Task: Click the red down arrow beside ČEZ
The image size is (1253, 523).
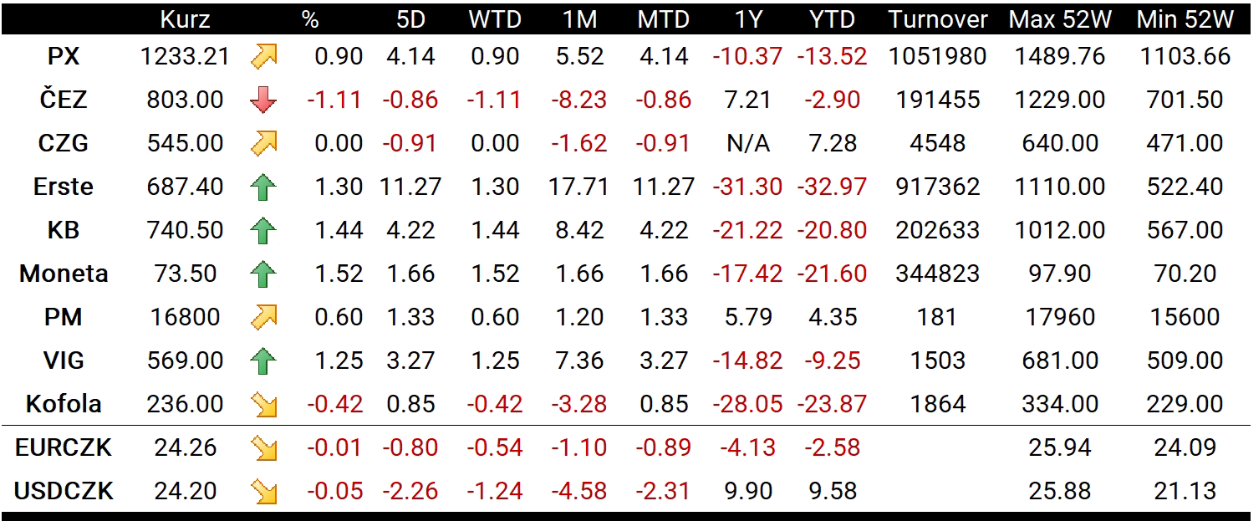Action: [x=264, y=100]
